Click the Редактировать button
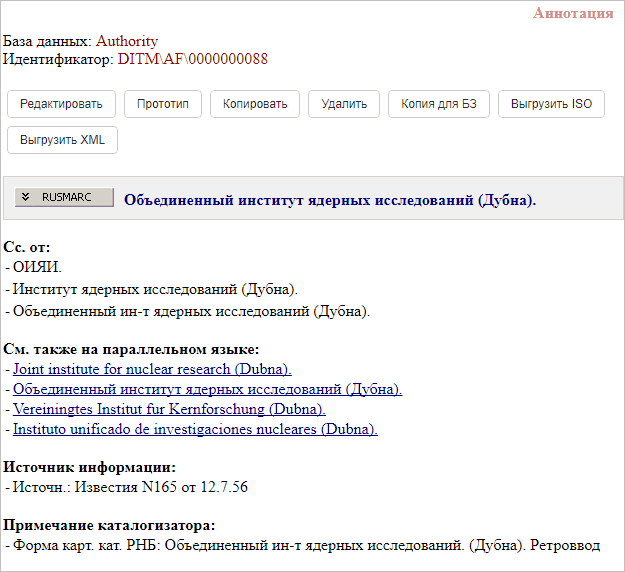Image resolution: width=625 pixels, height=572 pixels. (x=61, y=104)
